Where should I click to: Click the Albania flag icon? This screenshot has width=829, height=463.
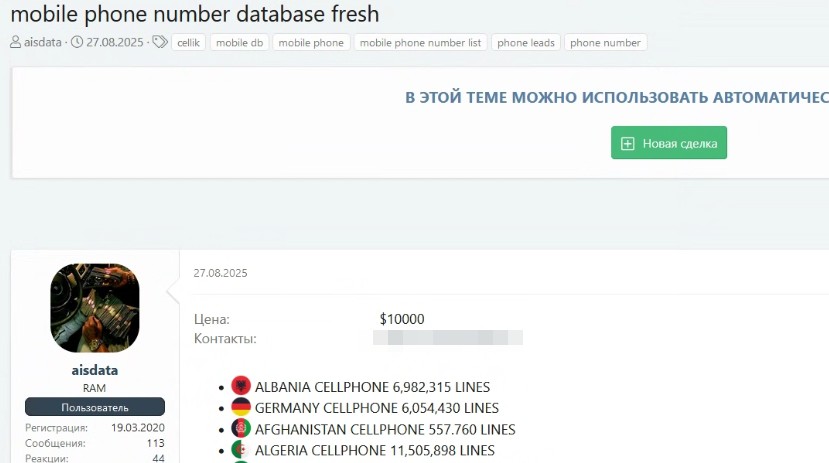point(241,386)
